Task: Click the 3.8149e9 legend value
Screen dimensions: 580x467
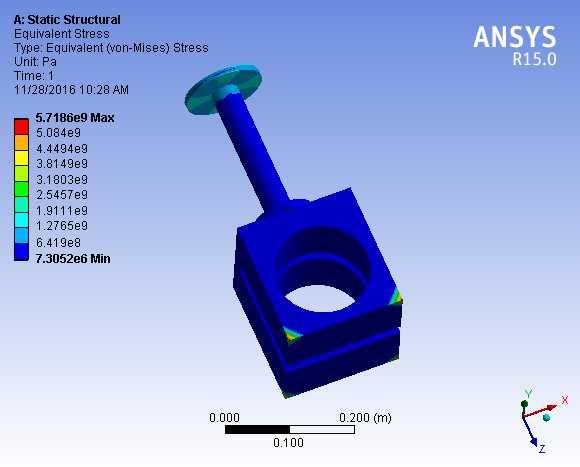Action: click(62, 163)
